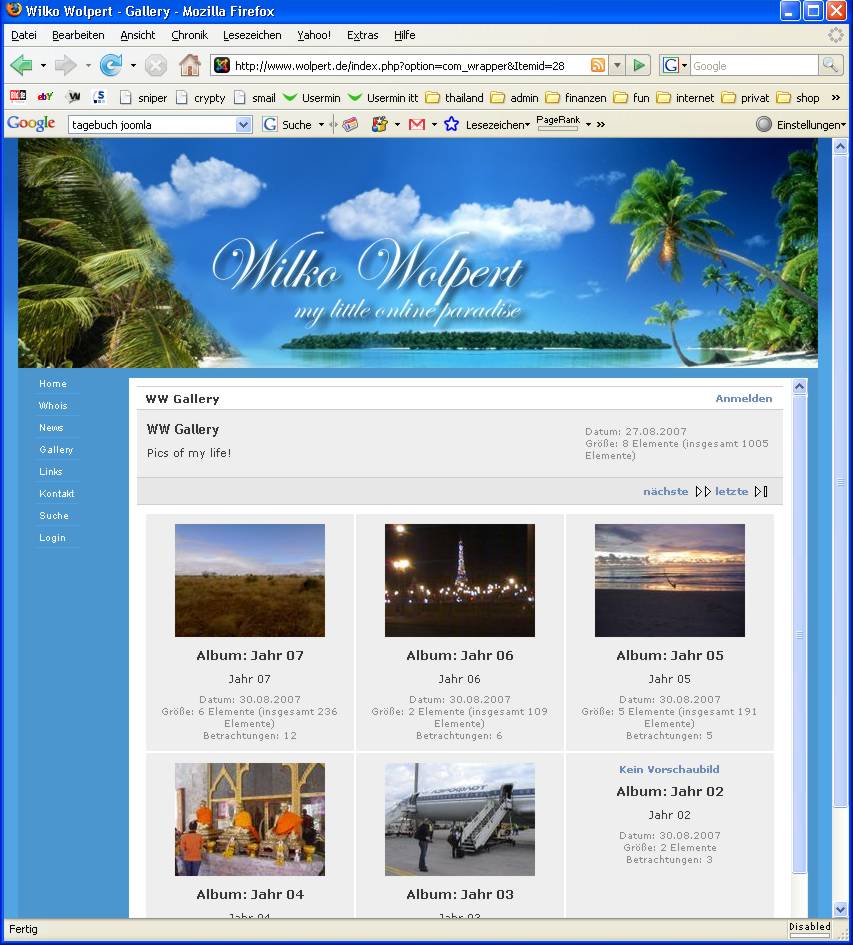Screen dimensions: 853x945
Task: Click the Google search engine icon
Action: [670, 65]
